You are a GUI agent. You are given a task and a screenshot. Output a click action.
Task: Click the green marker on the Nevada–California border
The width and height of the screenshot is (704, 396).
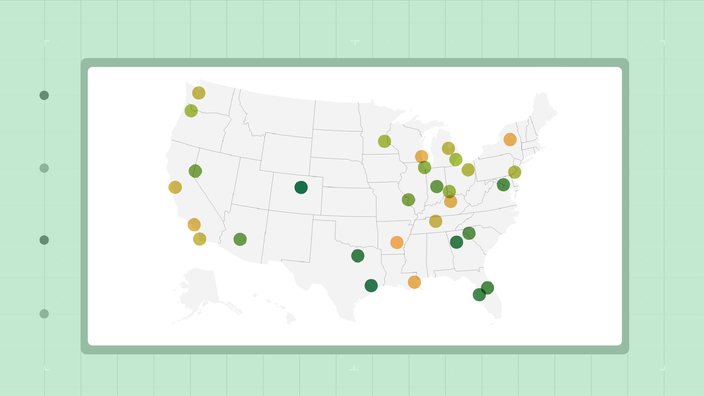[195, 171]
